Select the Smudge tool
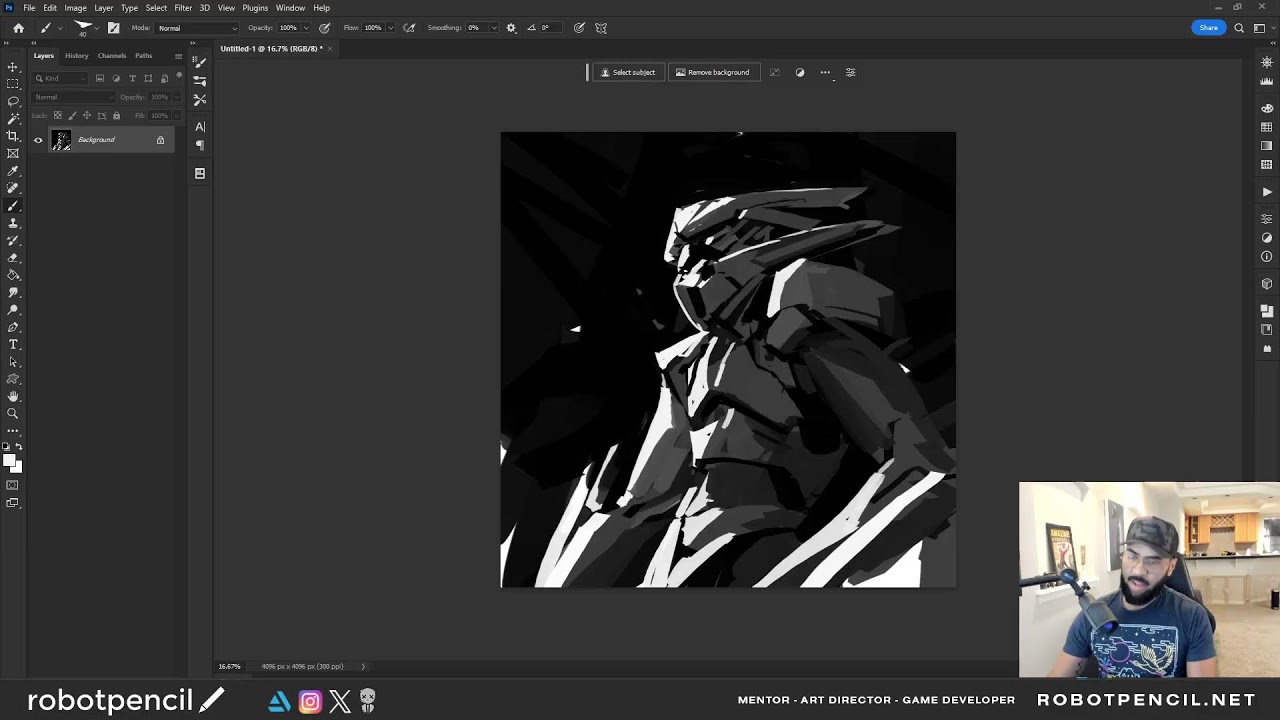Image resolution: width=1280 pixels, height=720 pixels. 13,292
